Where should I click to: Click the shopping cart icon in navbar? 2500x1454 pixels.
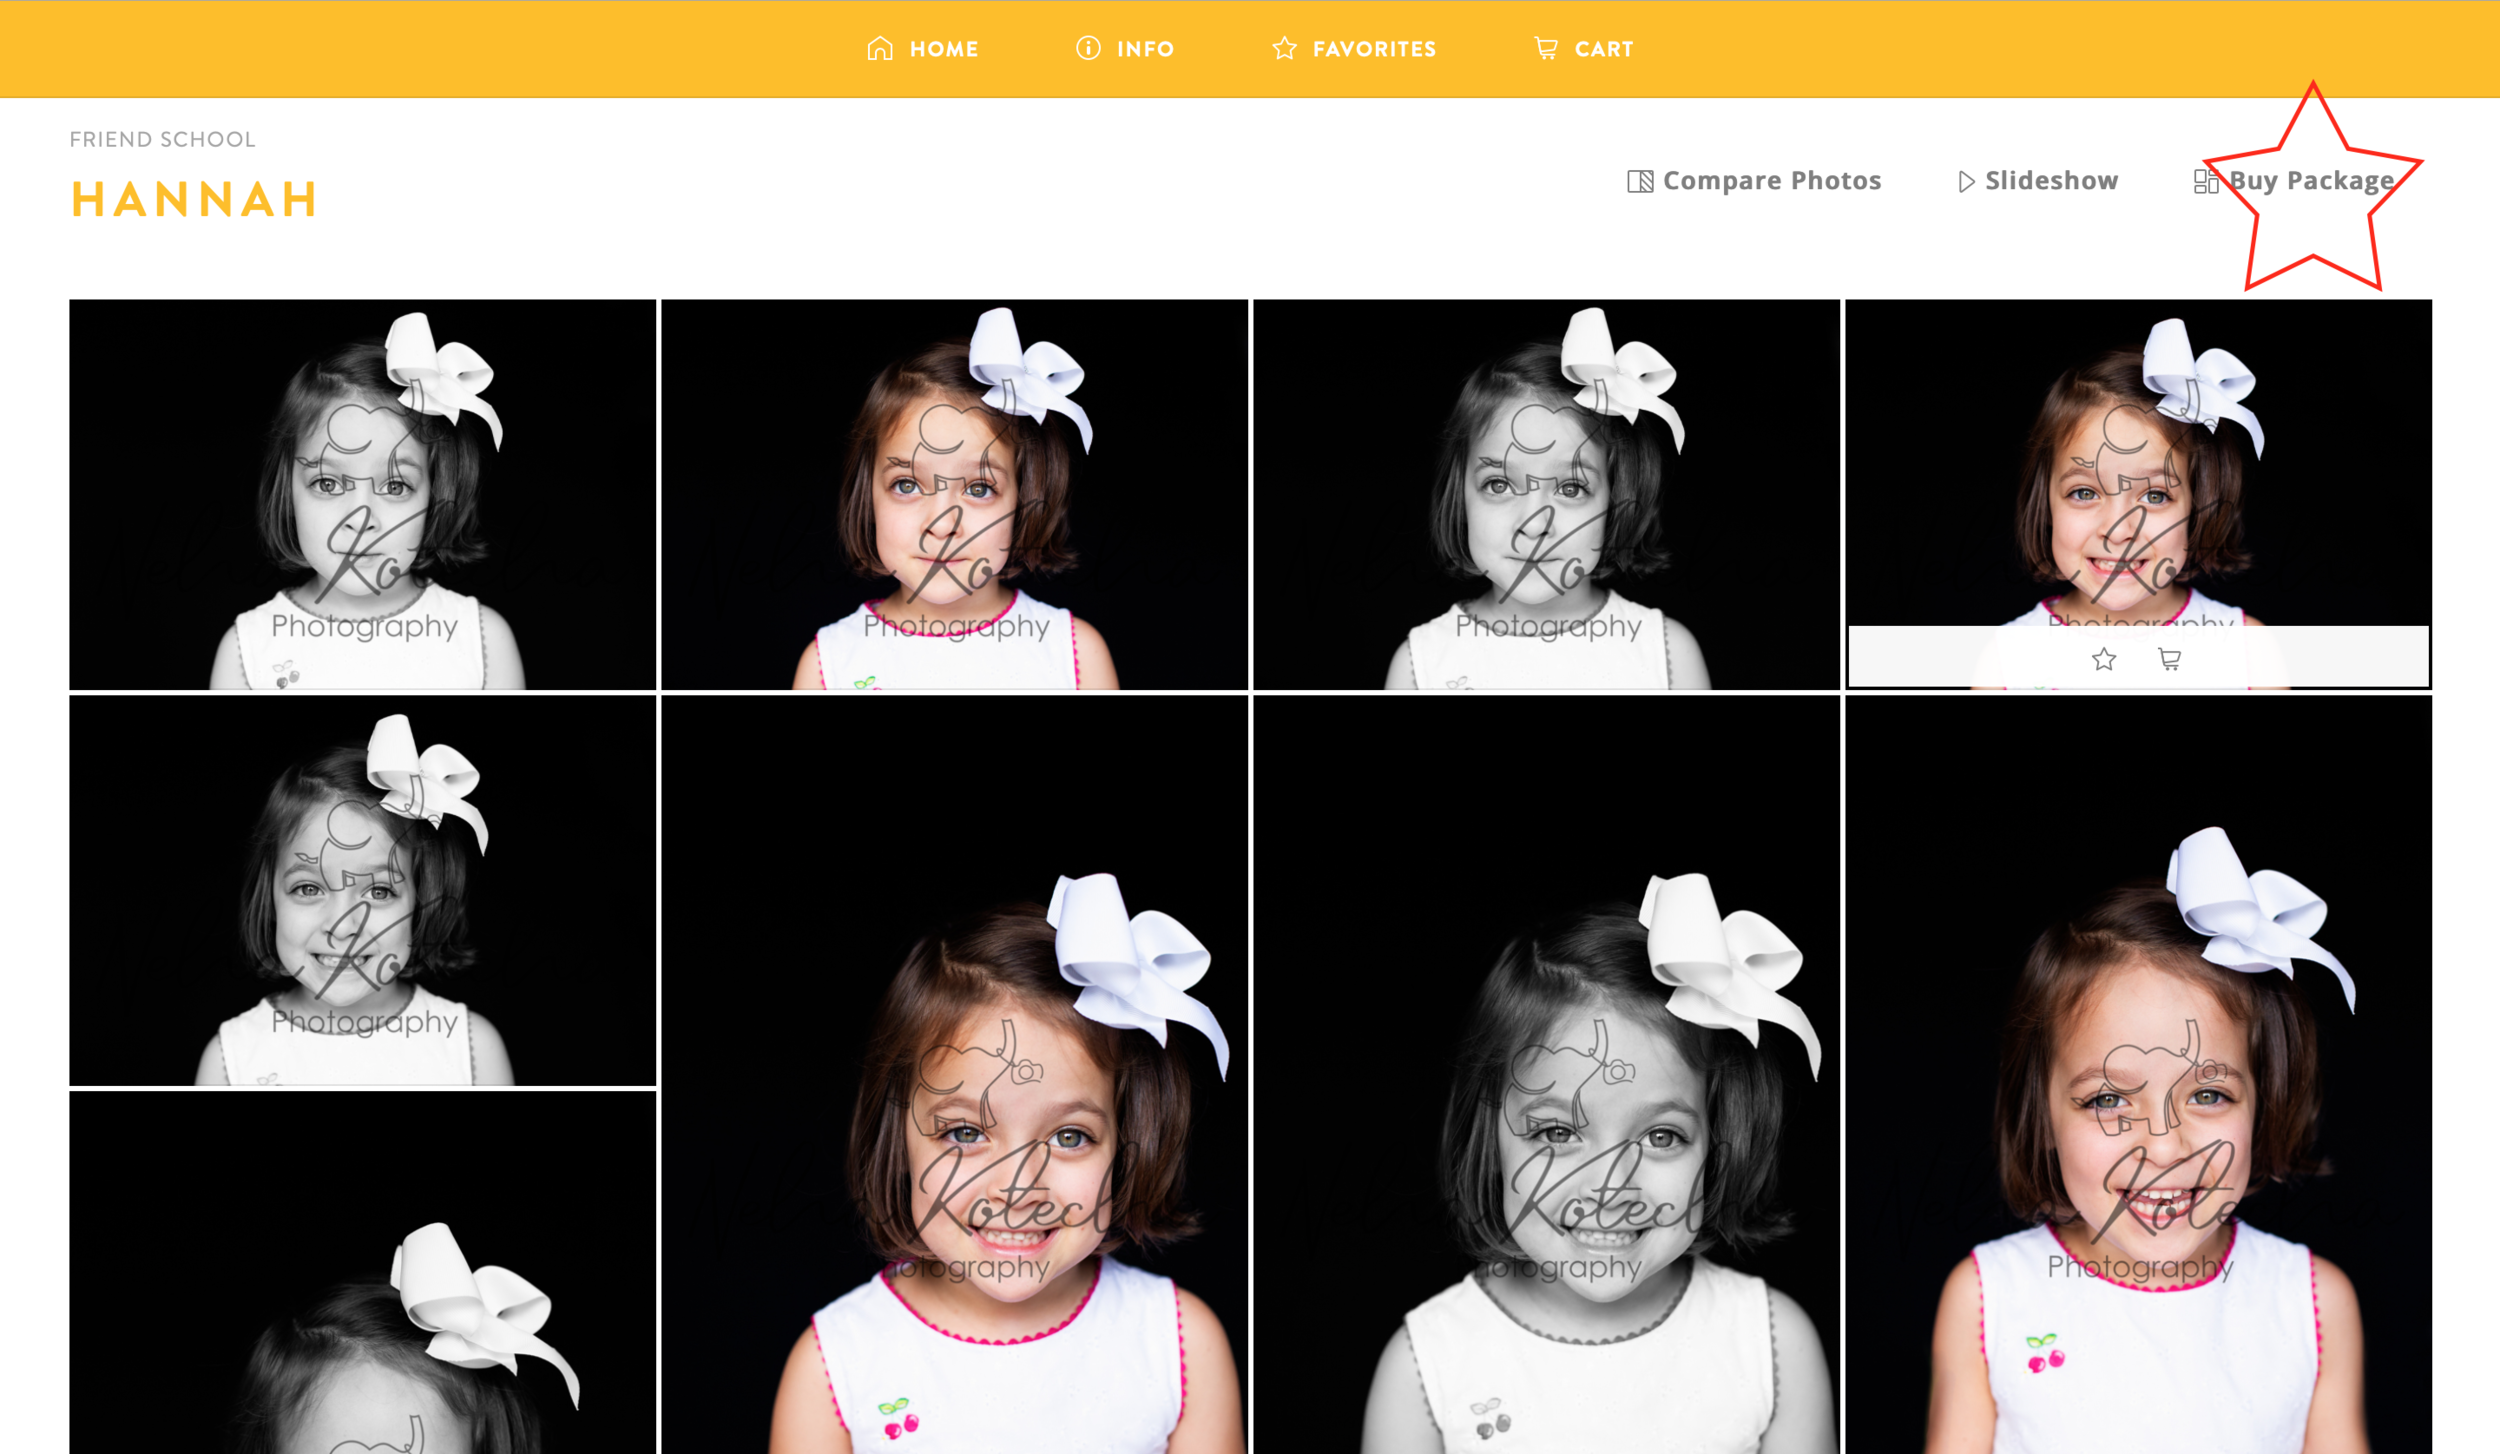1546,48
